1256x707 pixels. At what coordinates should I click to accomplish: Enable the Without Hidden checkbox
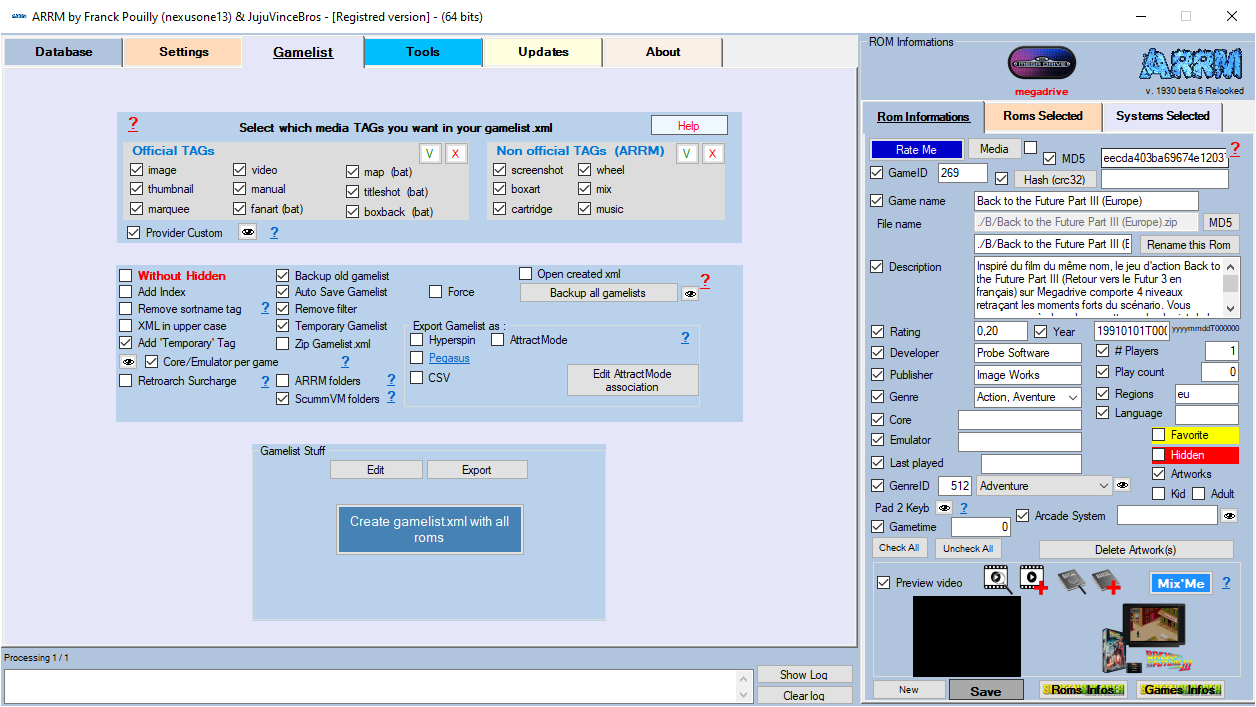[126, 276]
